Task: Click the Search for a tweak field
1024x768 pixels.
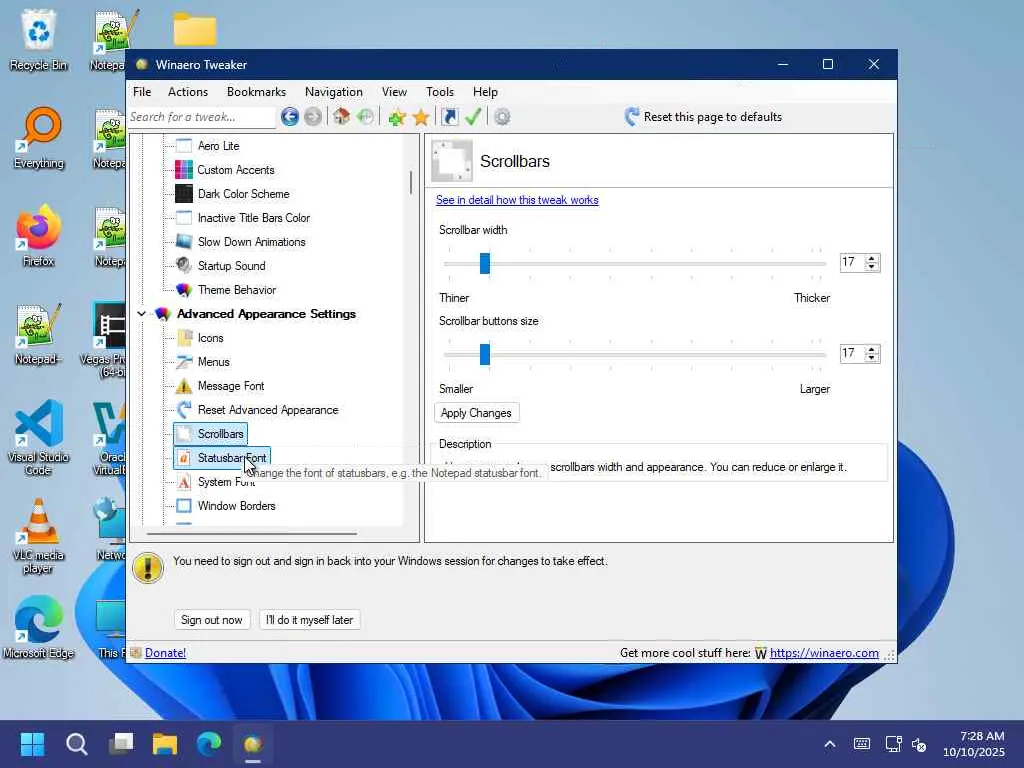Action: 202,117
